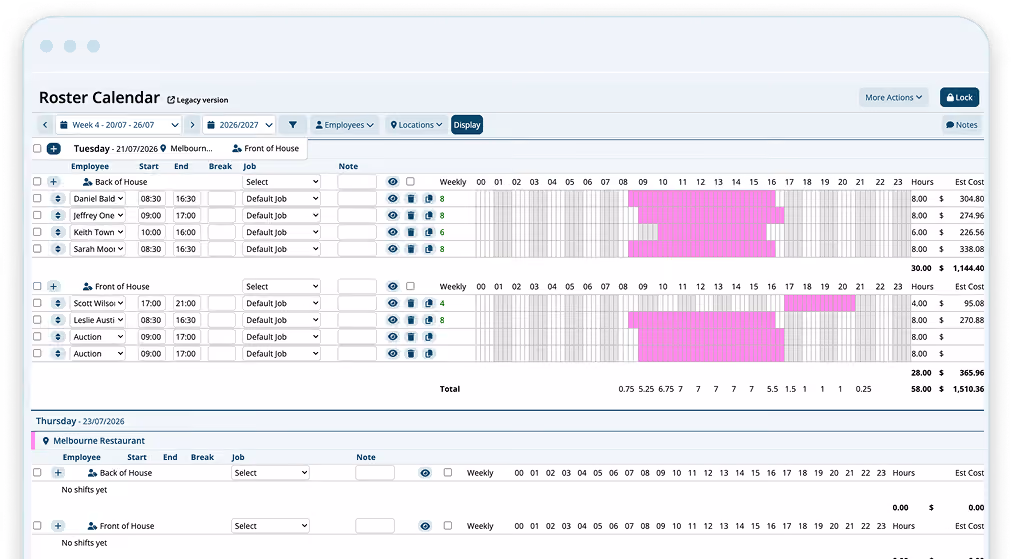Screen dimensions: 1013x559
Task: Add shift with blue plus next to Tuesday
Action: (54, 149)
